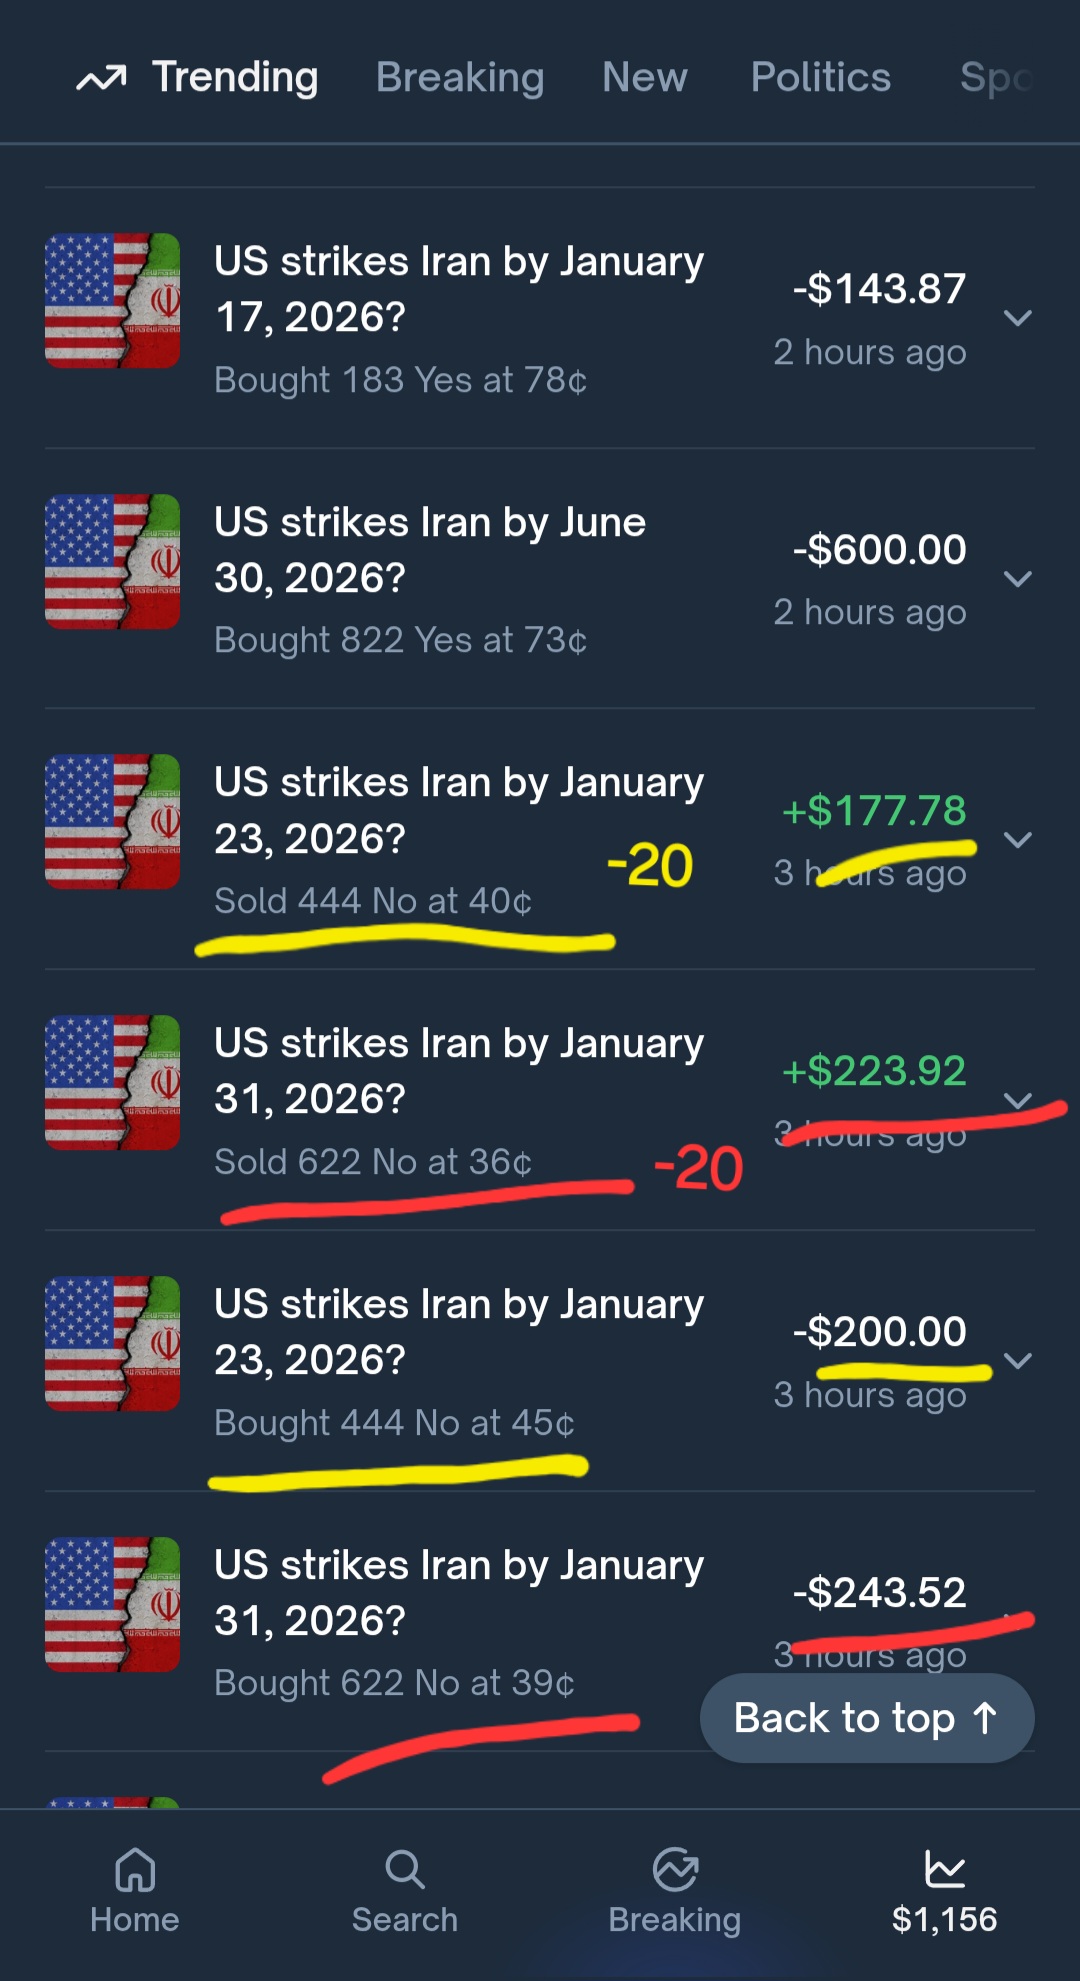Open "US strikes Iran by June 30, 2026?" market
Viewport: 1080px width, 1981px height.
(x=430, y=550)
